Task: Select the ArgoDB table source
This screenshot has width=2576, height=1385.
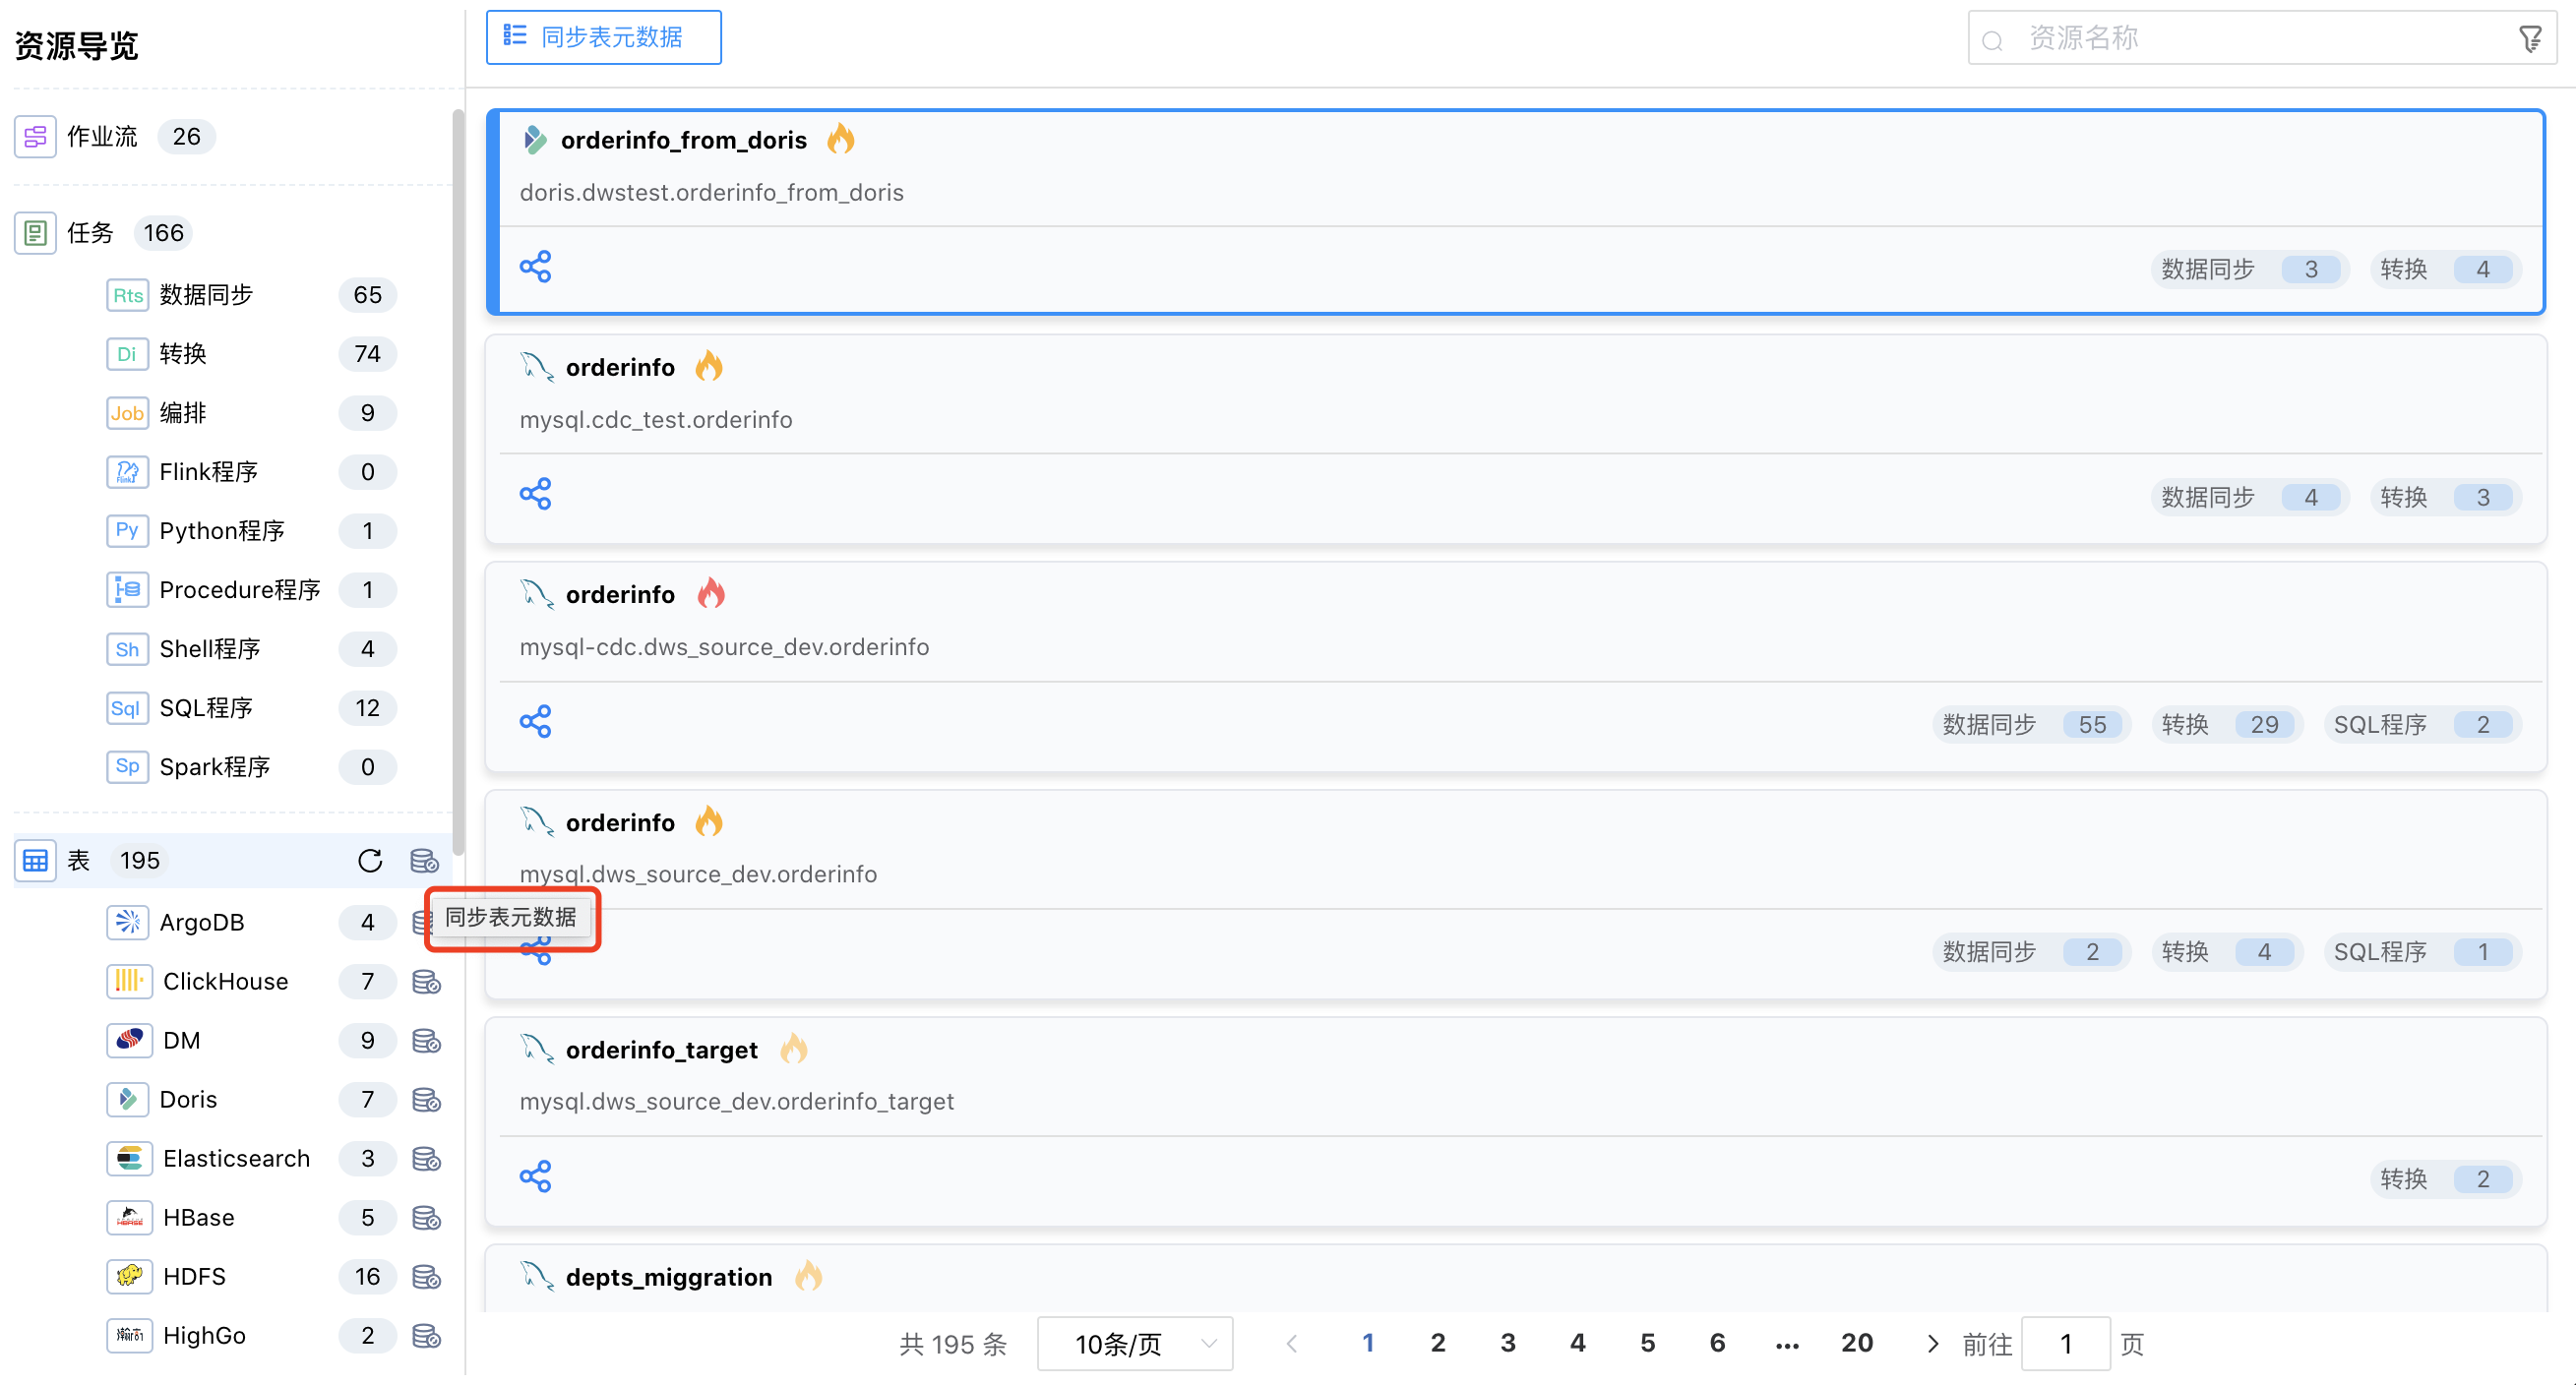Action: tap(201, 922)
